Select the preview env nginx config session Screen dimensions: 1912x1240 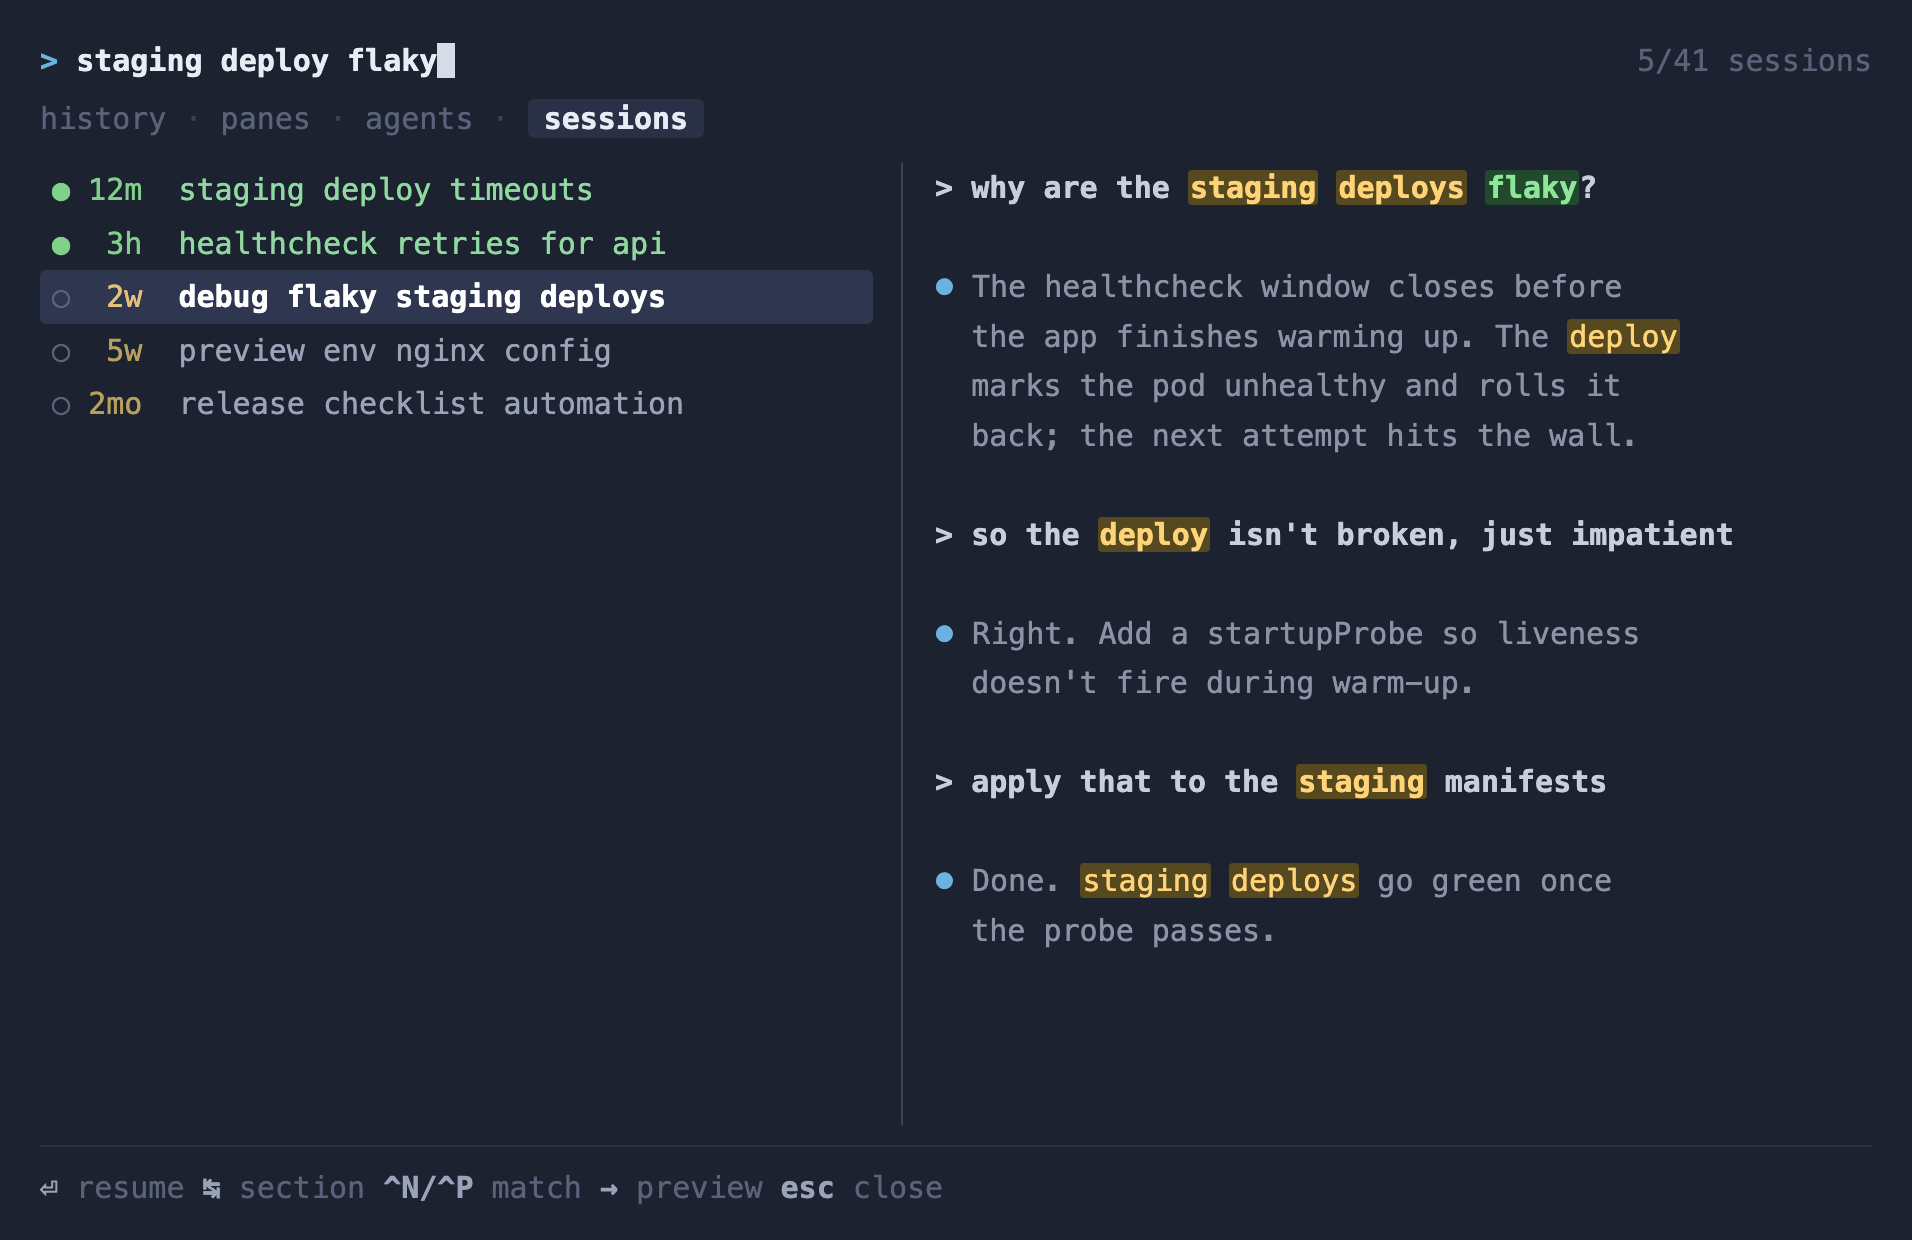tap(456, 351)
